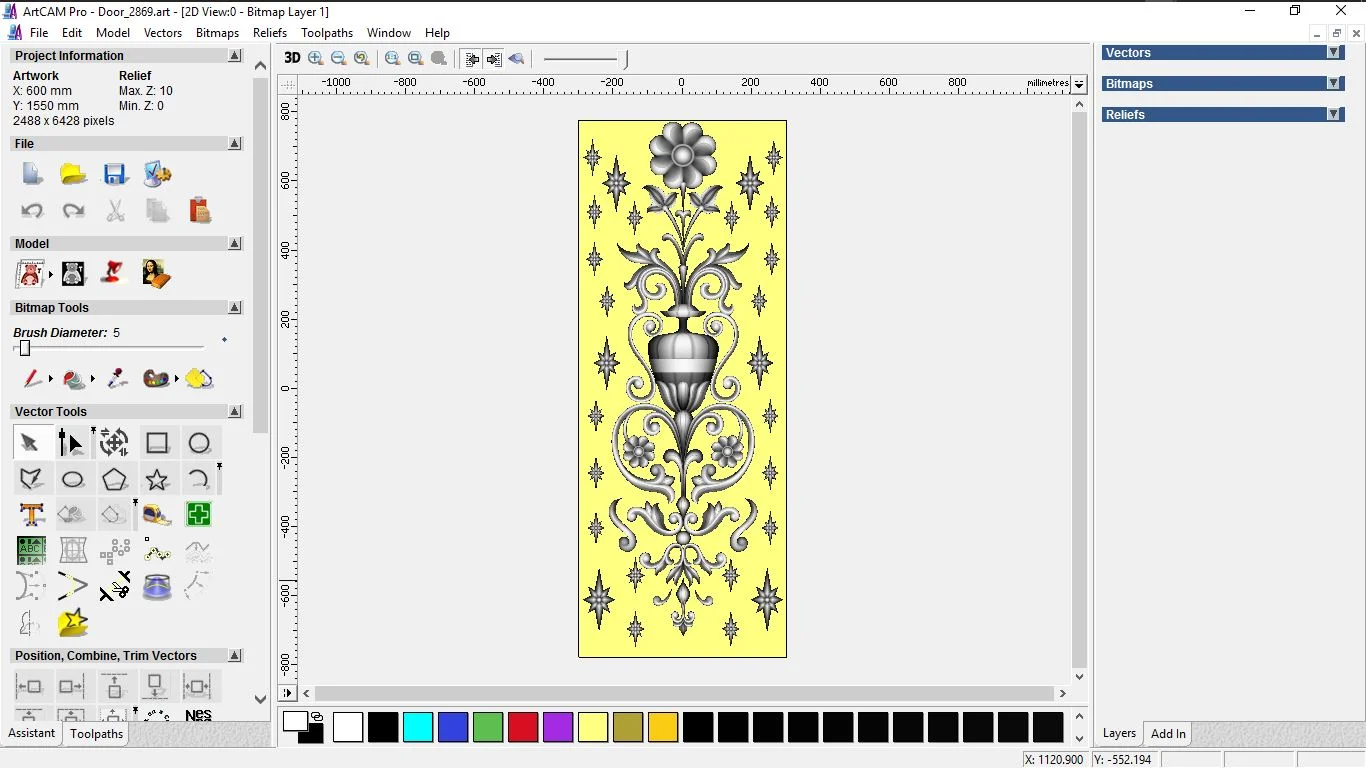This screenshot has height=768, width=1366.
Task: Select the Create Ellipse vector tool
Action: pyautogui.click(x=73, y=480)
